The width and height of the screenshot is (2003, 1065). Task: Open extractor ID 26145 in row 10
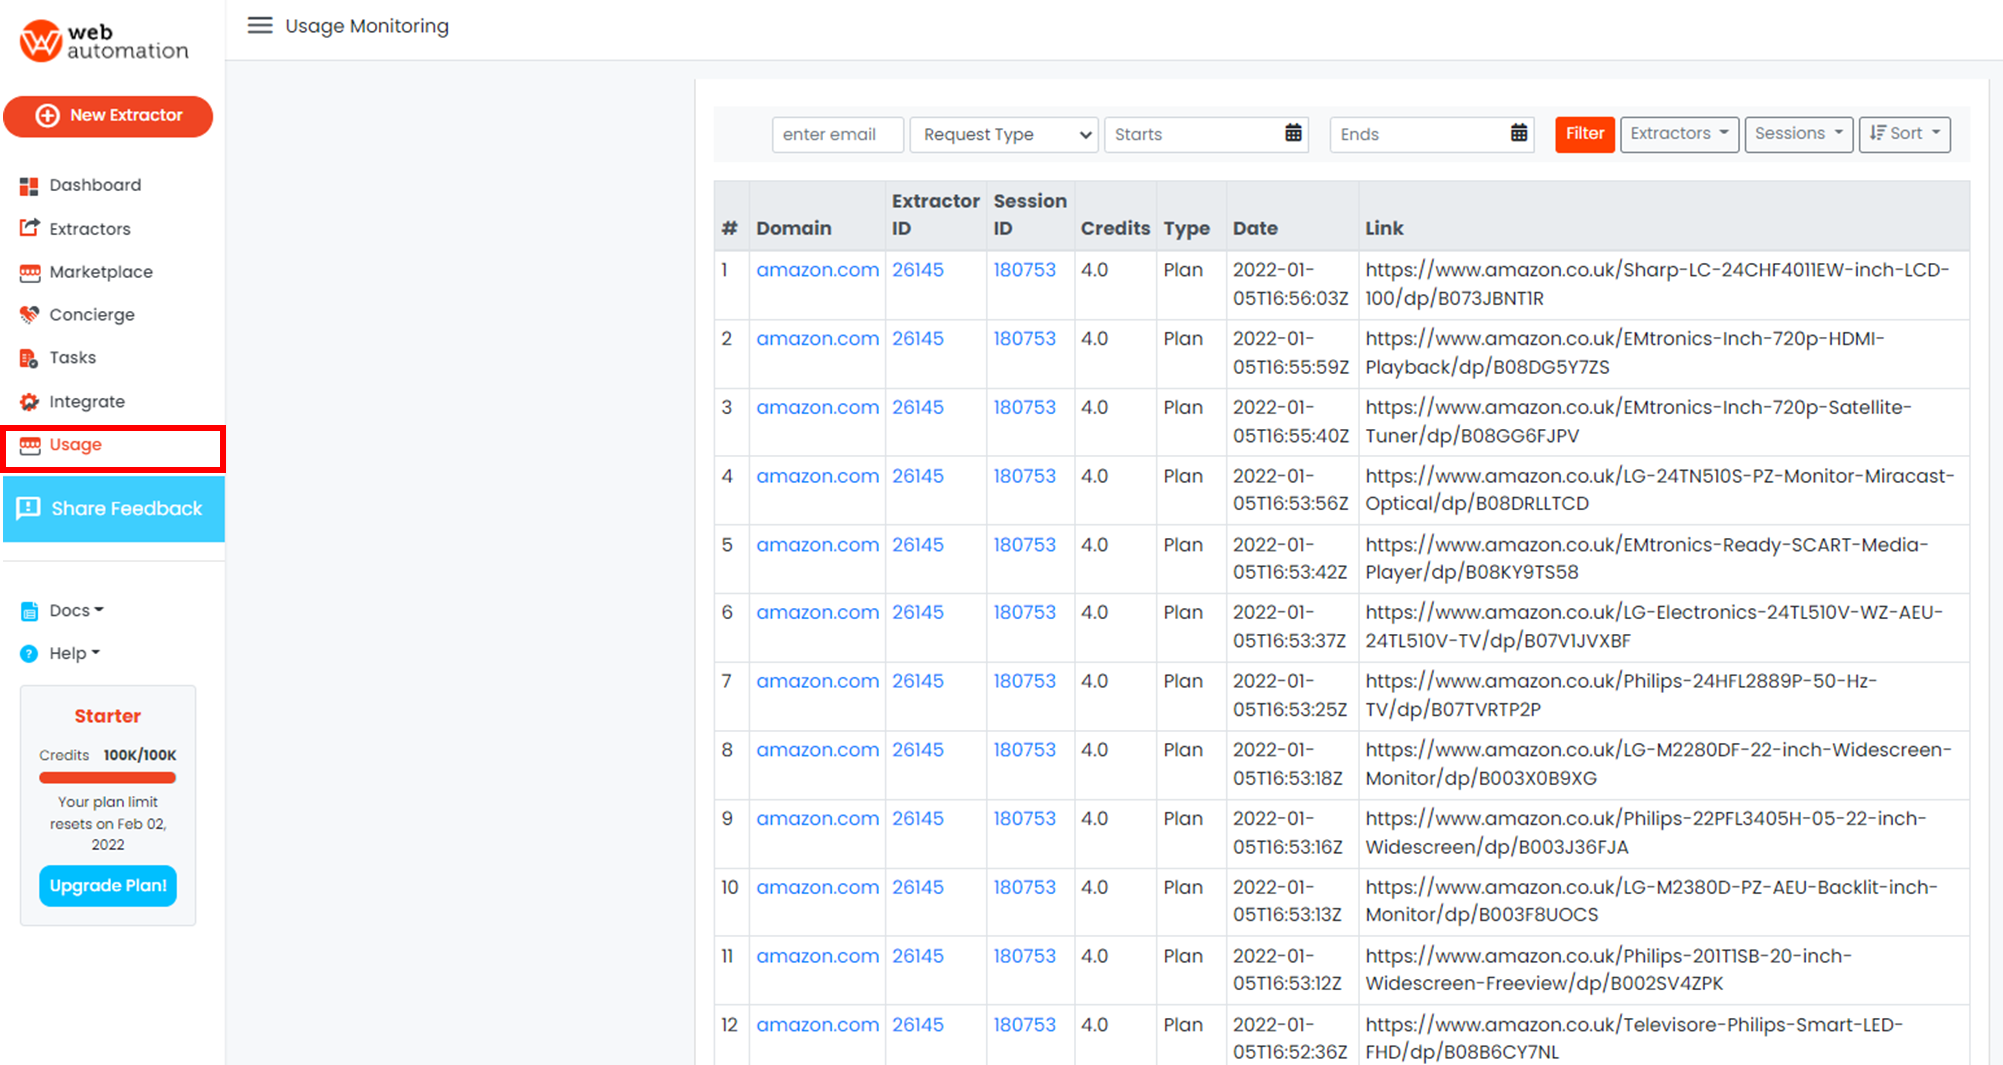(x=918, y=887)
